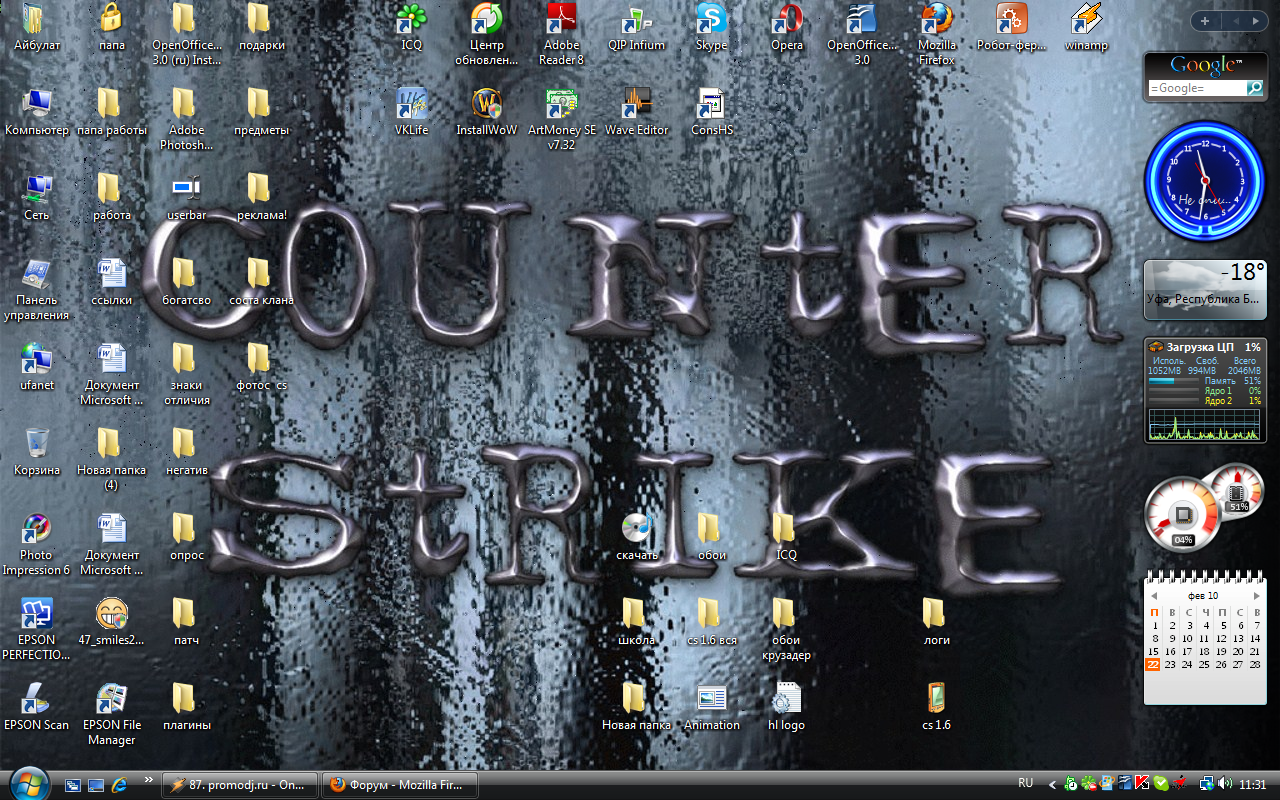1280x800 pixels.
Task: Select 47_smiles2 smiley file icon
Action: coord(111,613)
